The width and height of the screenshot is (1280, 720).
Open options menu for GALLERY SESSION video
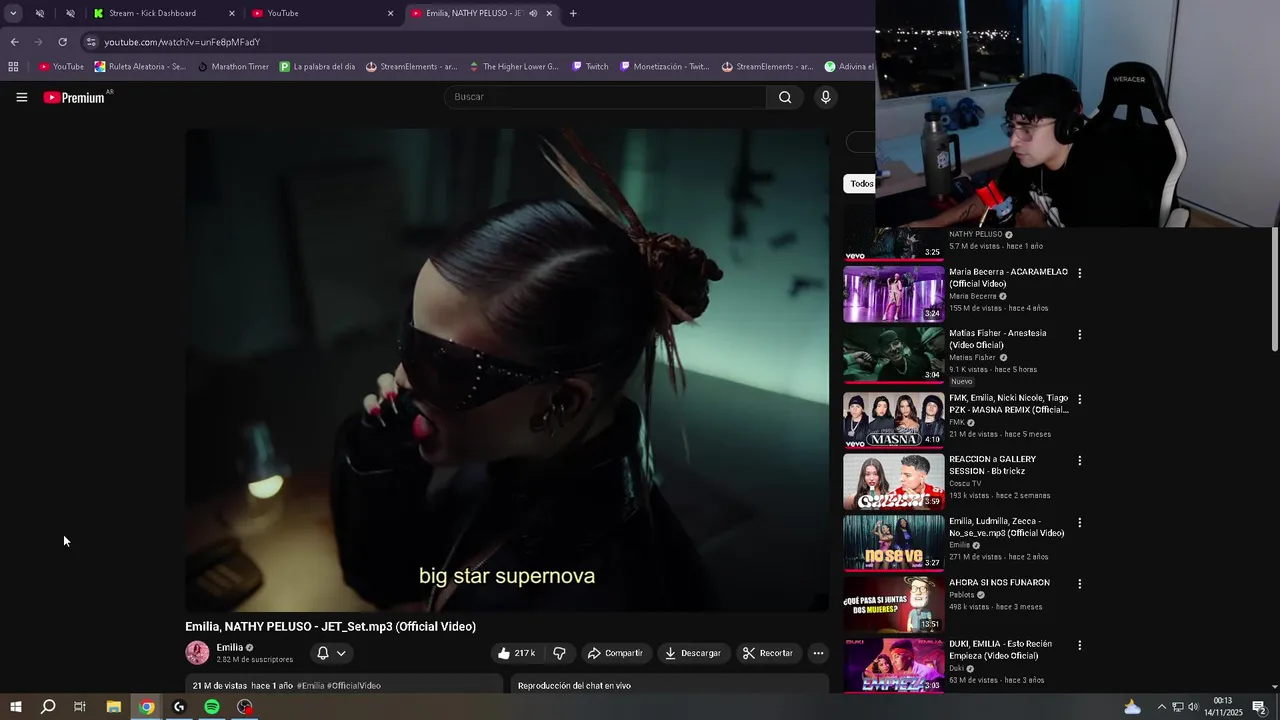tap(1079, 461)
